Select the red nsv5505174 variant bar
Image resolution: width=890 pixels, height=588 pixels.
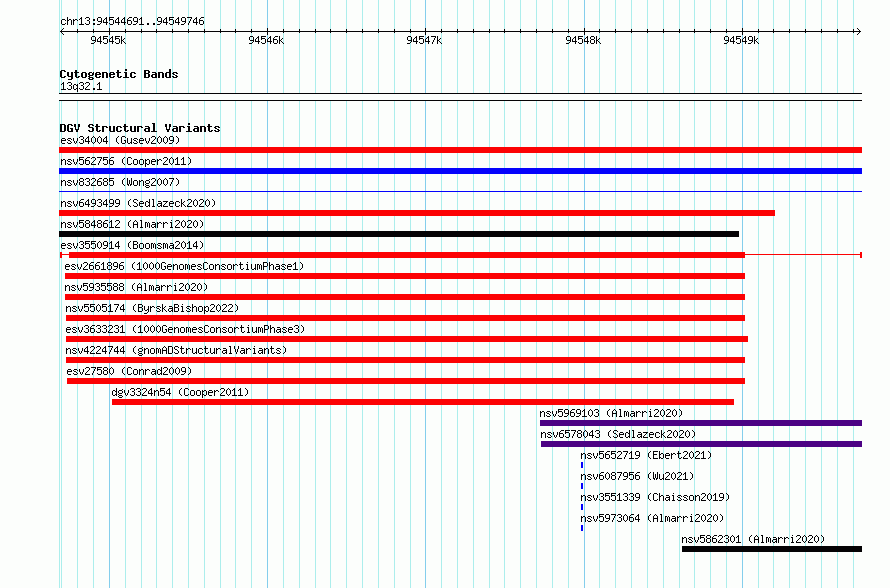[405, 318]
